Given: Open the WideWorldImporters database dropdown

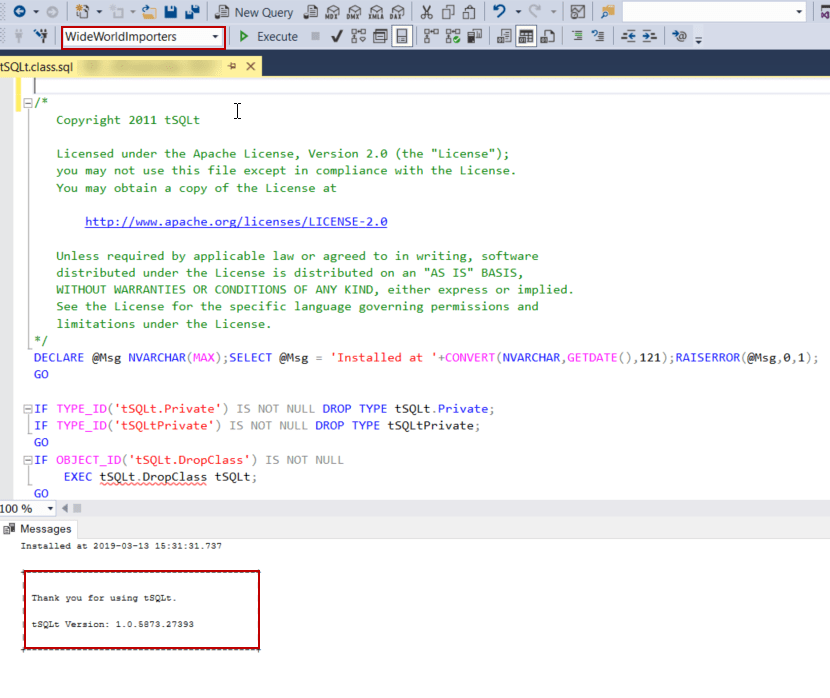Looking at the screenshot, I should [217, 36].
